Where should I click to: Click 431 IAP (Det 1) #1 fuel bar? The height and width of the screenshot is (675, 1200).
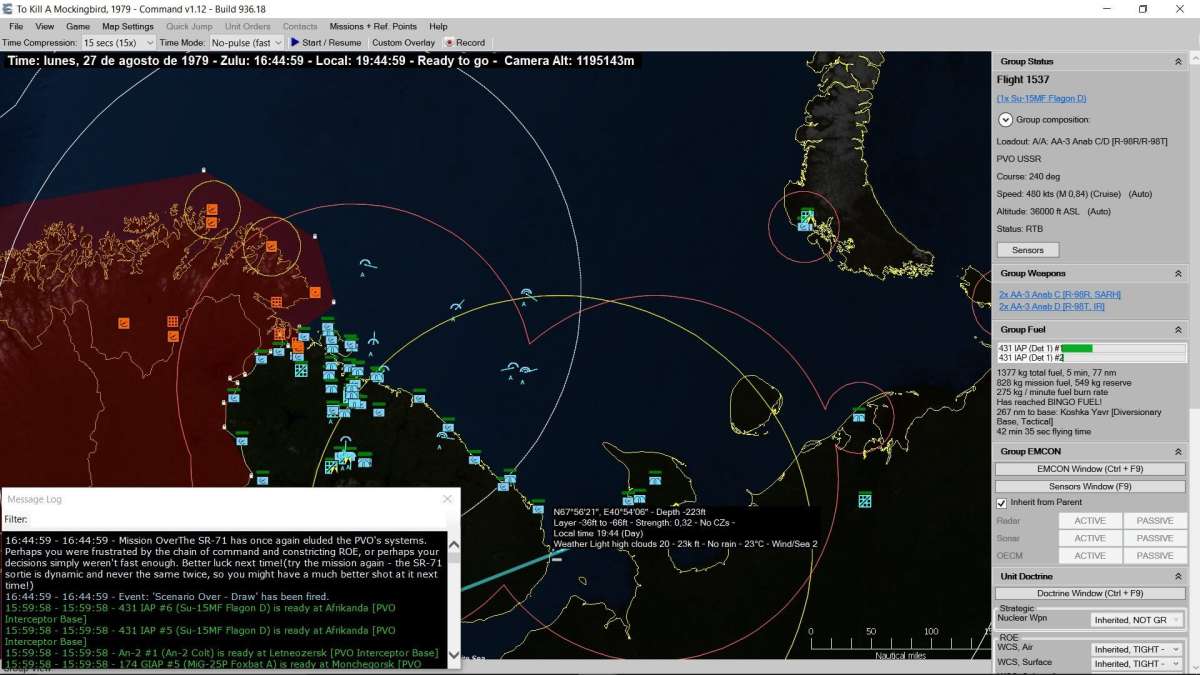pos(1092,348)
